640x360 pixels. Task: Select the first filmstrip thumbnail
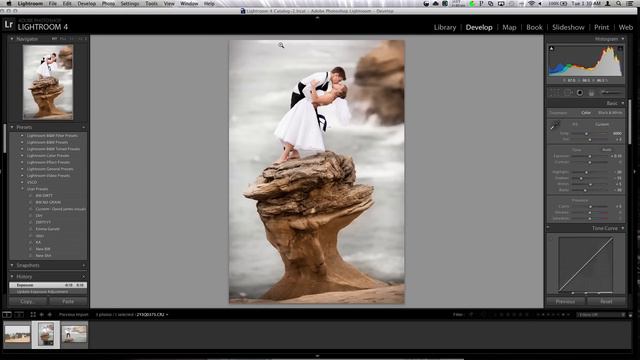[17, 334]
